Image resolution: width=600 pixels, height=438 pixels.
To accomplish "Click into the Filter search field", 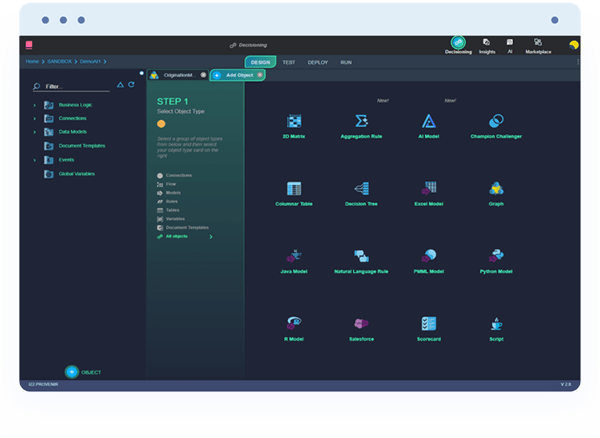I will coord(71,86).
